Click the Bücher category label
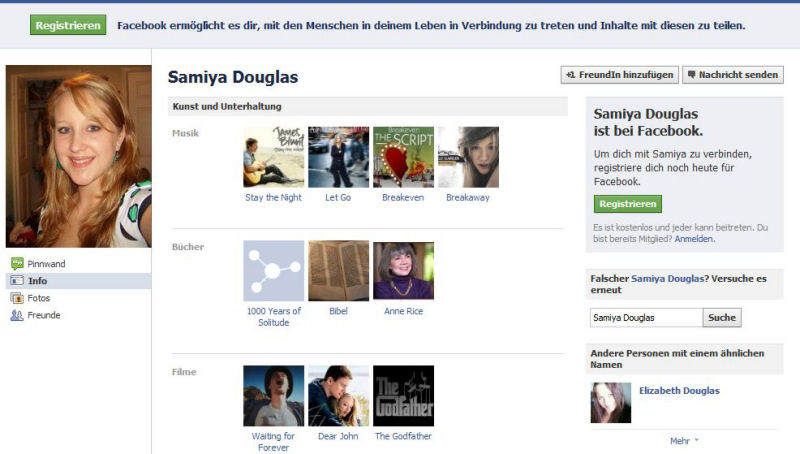This screenshot has height=454, width=800. click(188, 247)
